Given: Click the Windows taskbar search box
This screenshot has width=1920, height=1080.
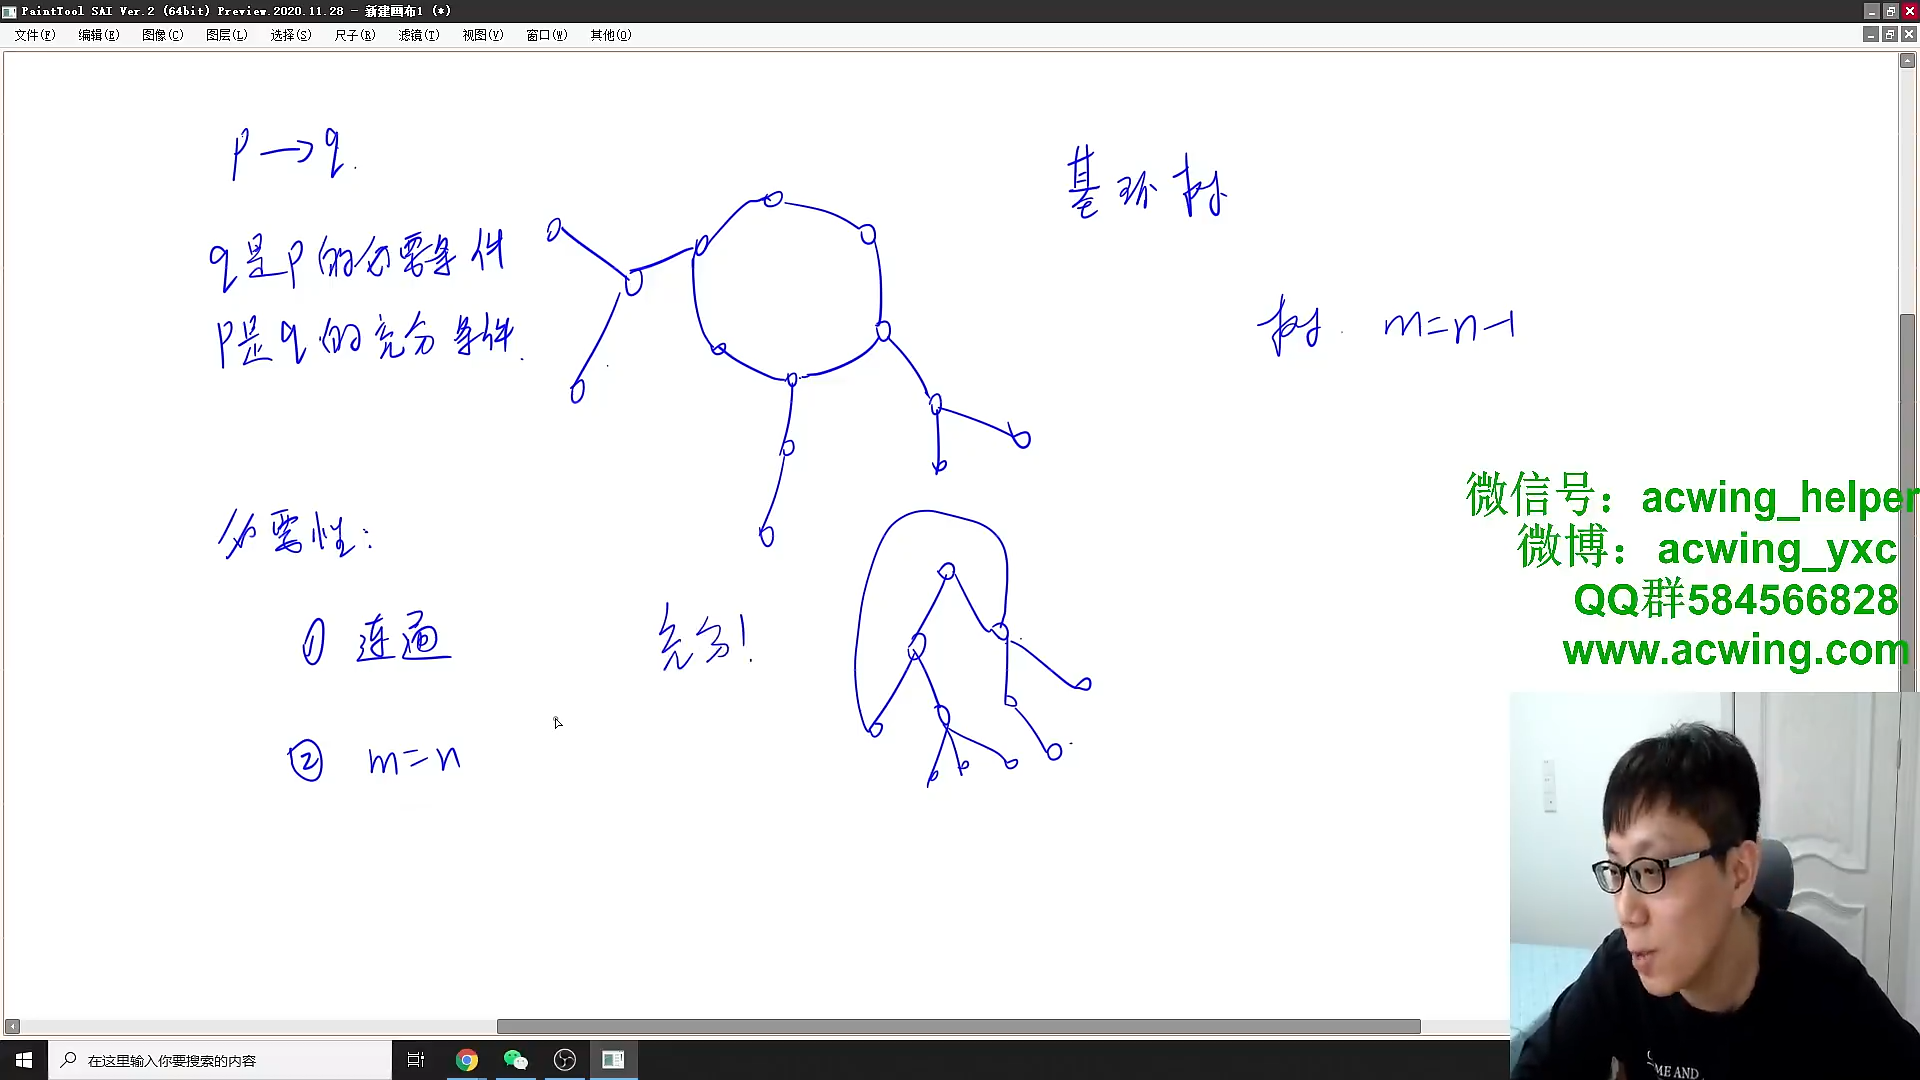Looking at the screenshot, I should (220, 1060).
